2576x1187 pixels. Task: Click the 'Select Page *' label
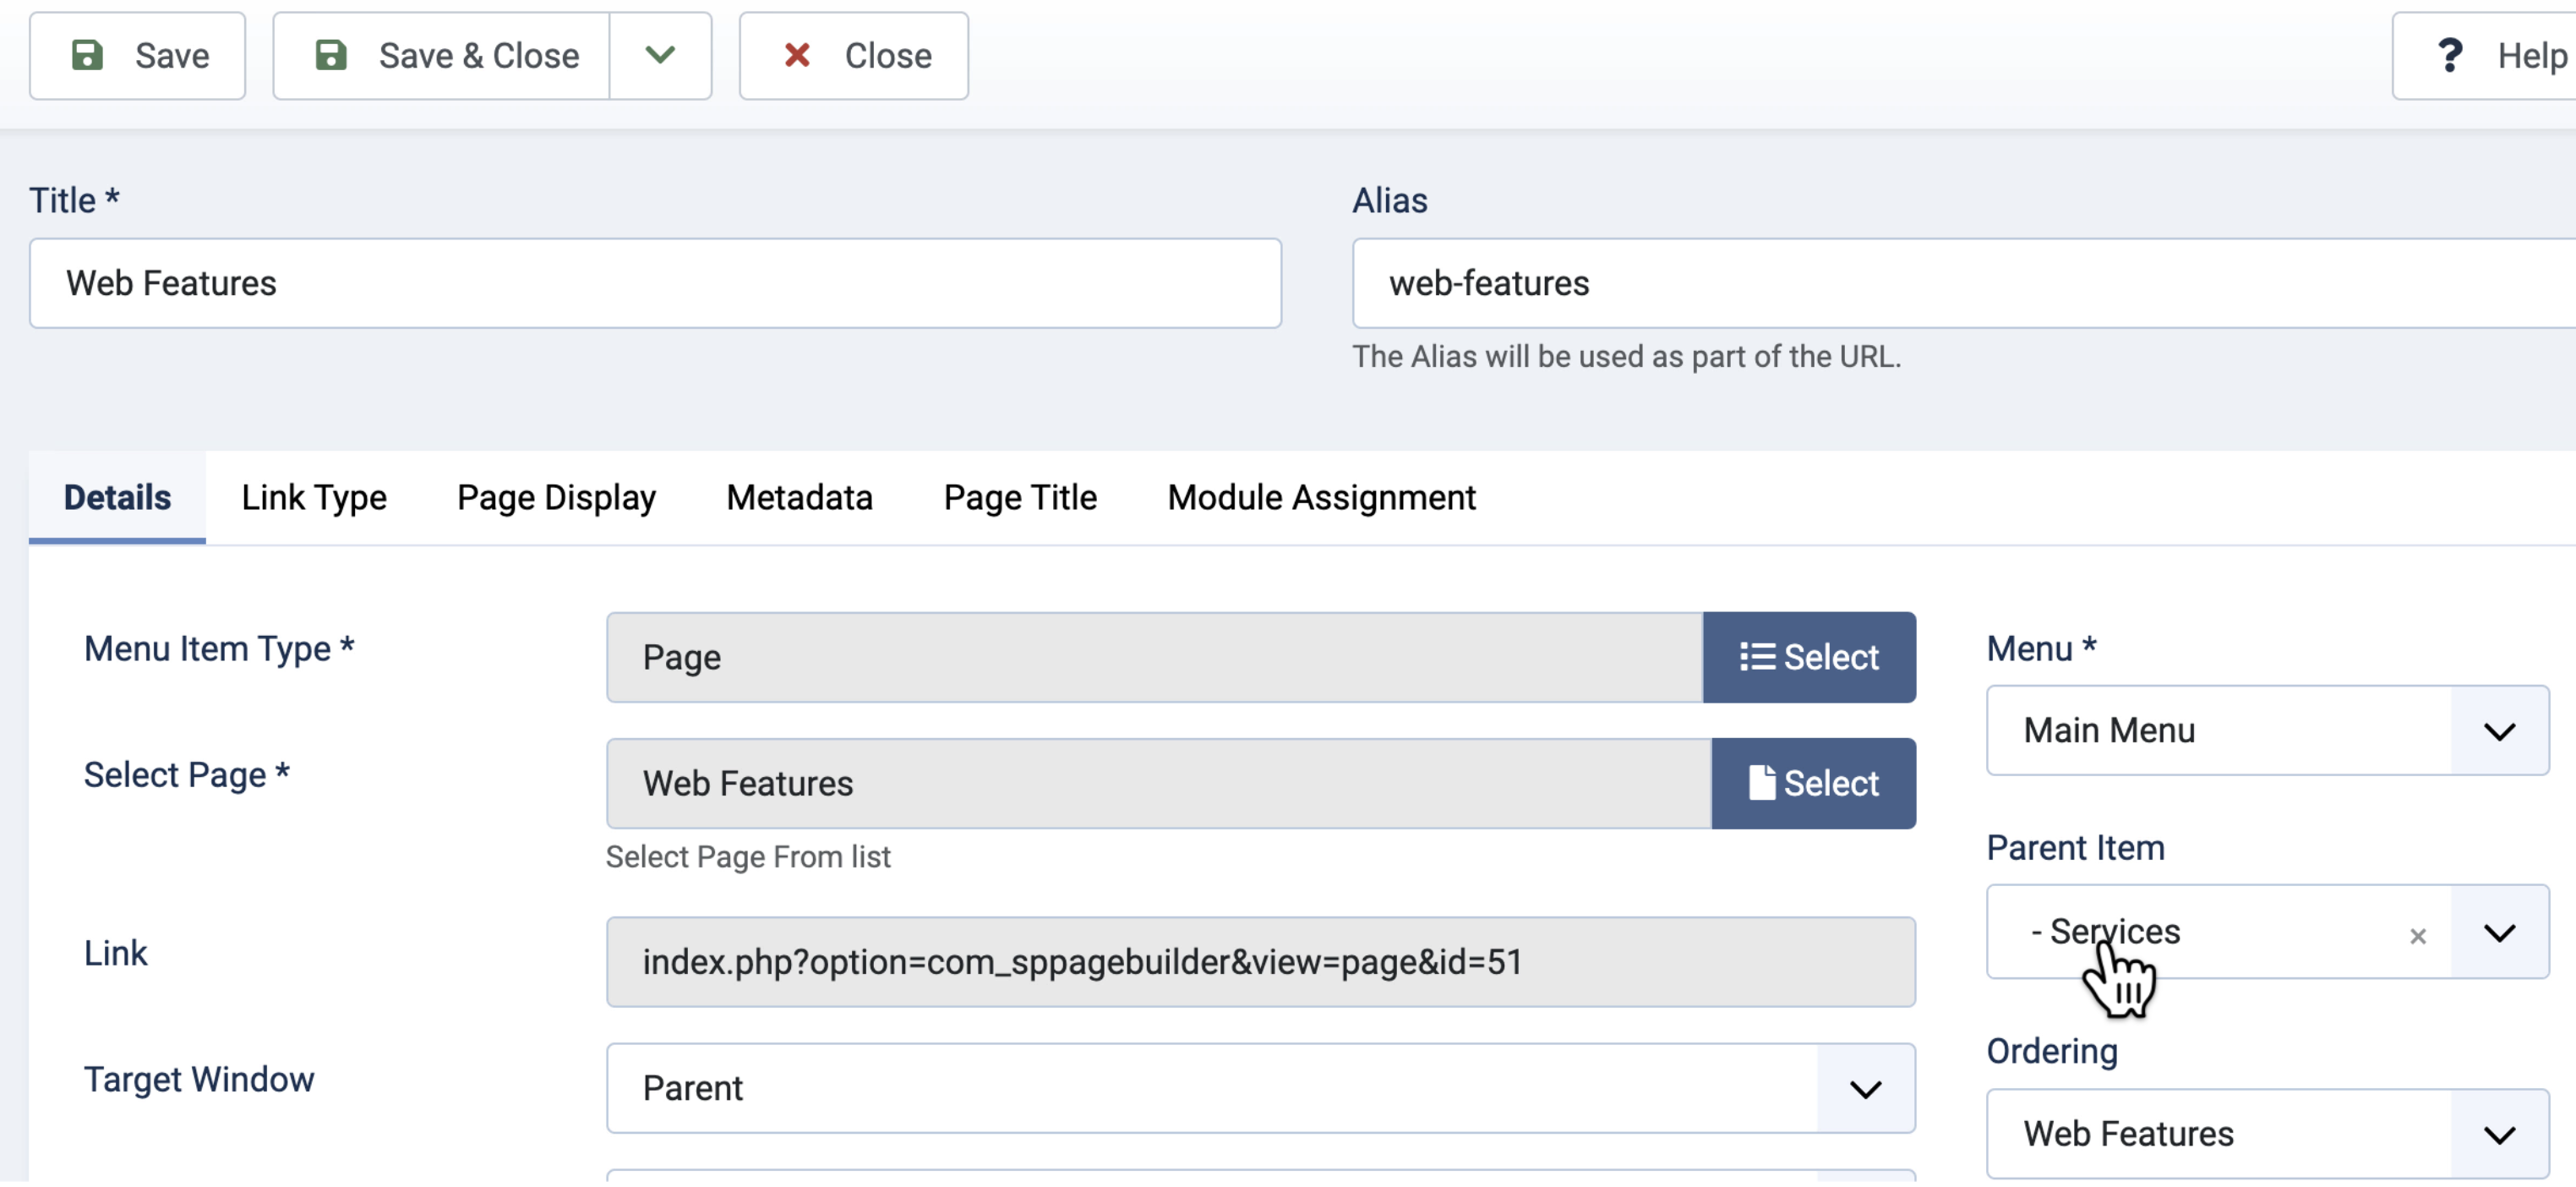pos(187,775)
